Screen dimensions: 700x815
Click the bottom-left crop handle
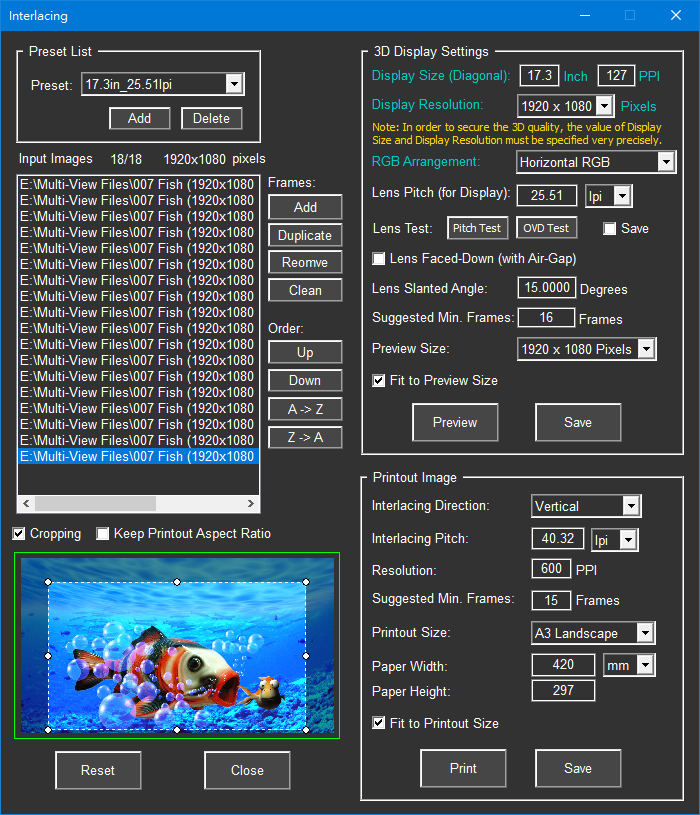point(48,730)
